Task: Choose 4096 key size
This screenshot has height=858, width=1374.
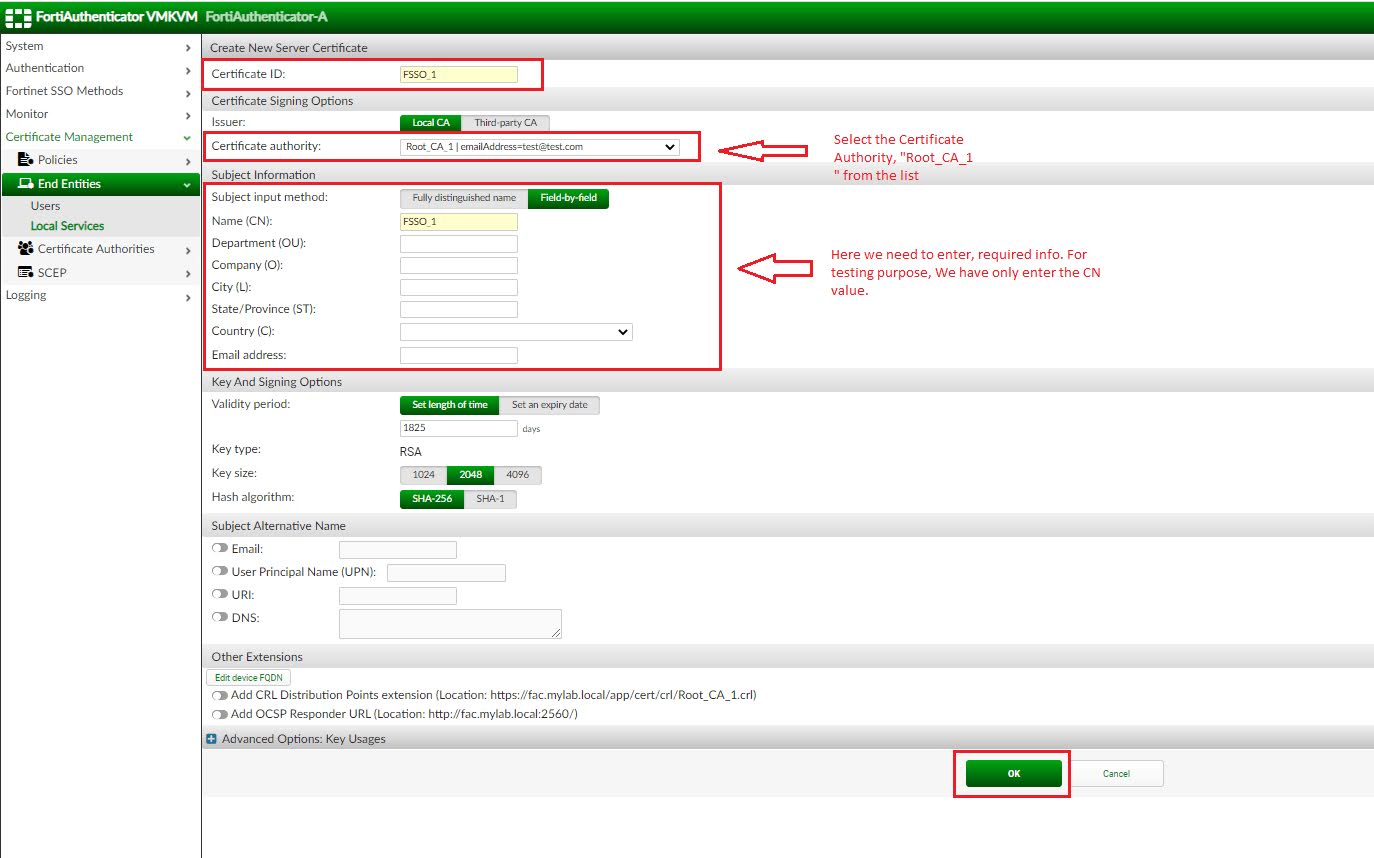Action: pyautogui.click(x=518, y=475)
